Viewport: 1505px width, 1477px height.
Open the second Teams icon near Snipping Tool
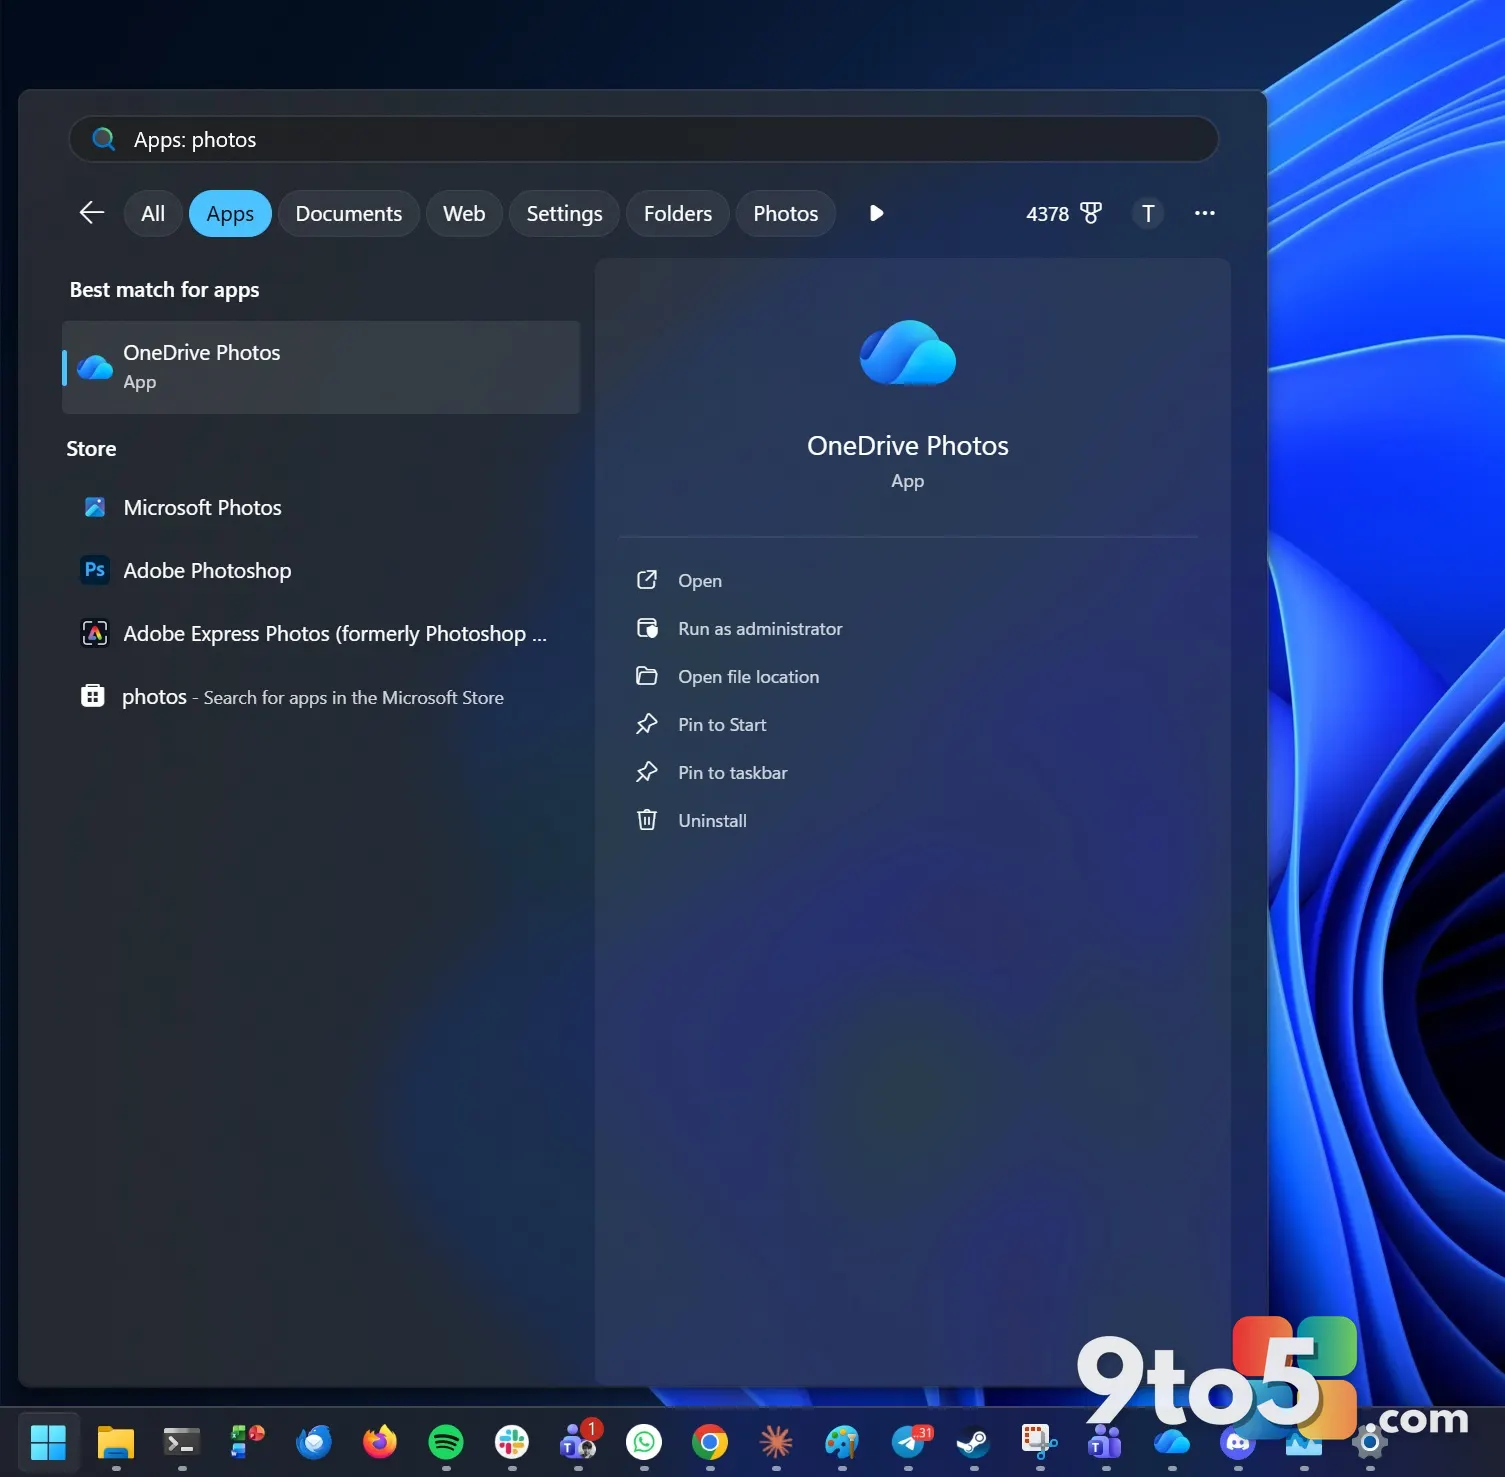[x=1106, y=1442]
